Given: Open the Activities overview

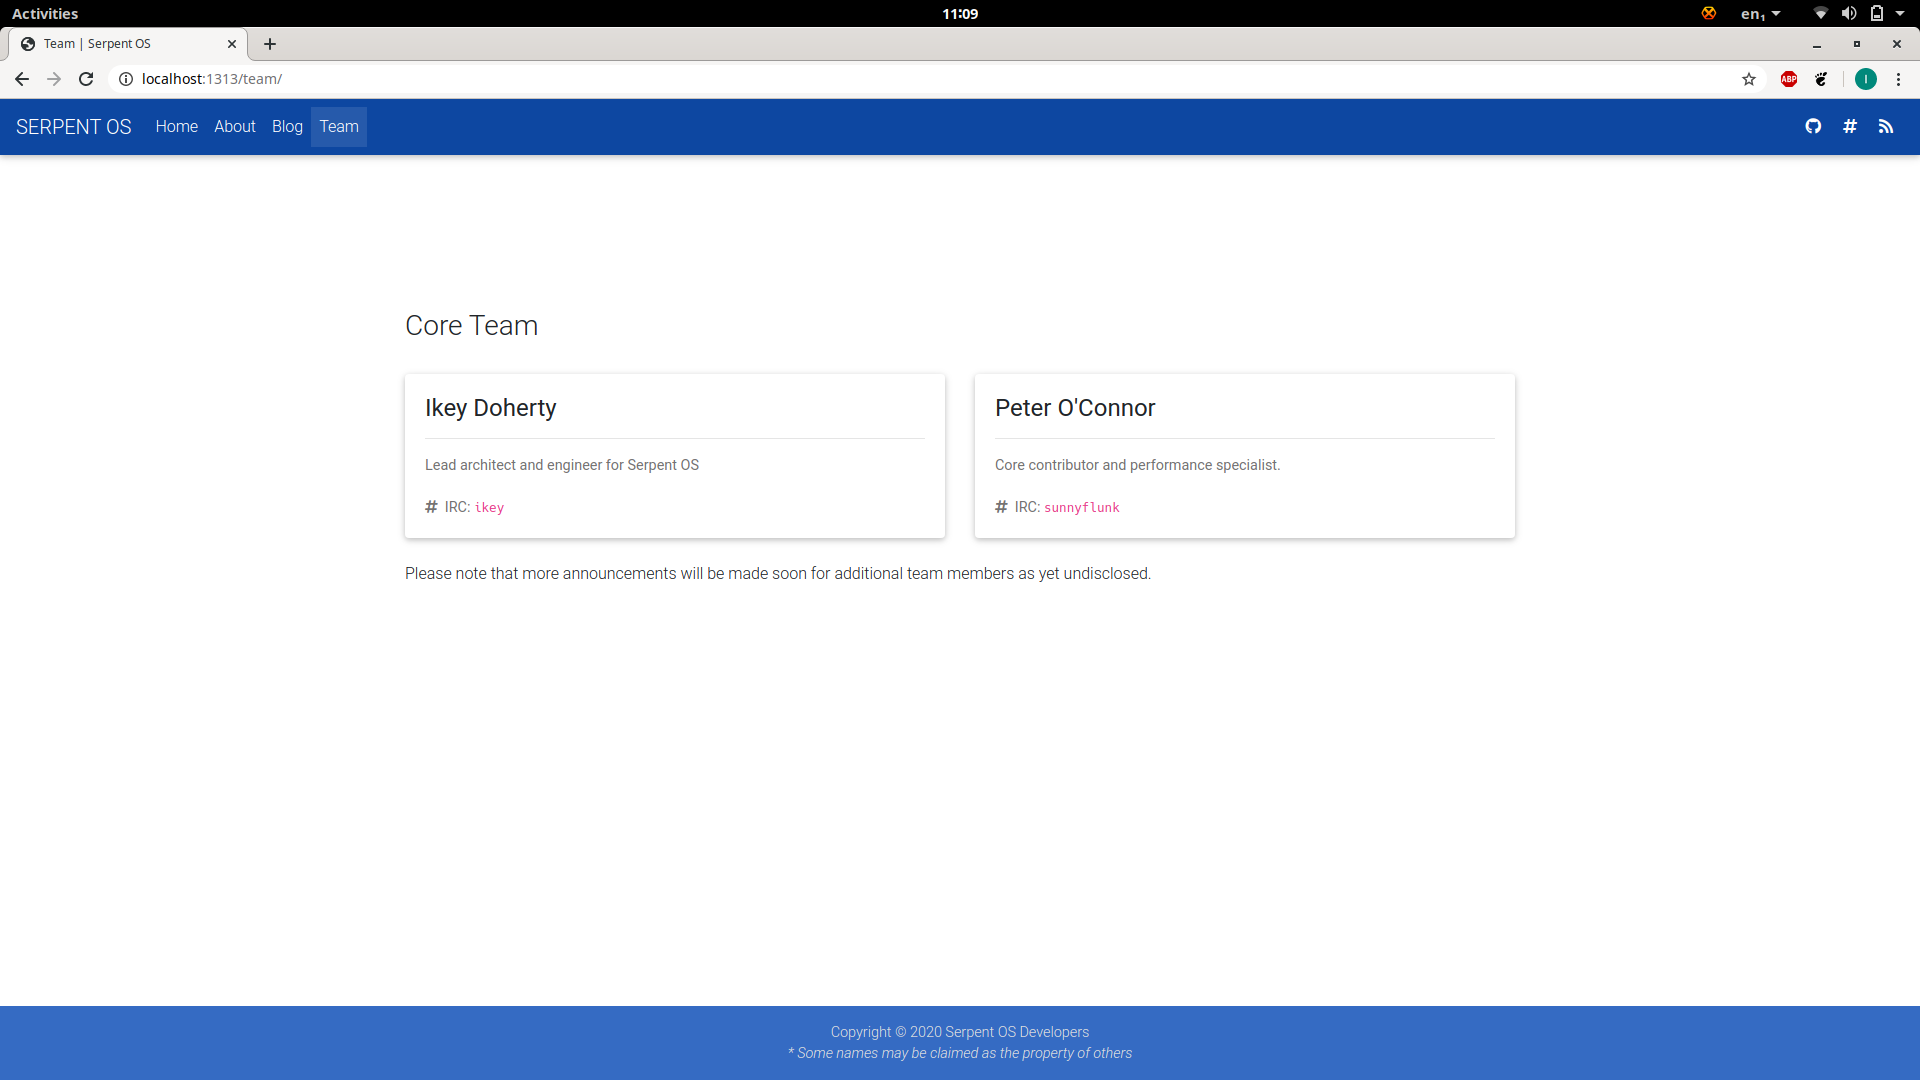Looking at the screenshot, I should (x=45, y=13).
